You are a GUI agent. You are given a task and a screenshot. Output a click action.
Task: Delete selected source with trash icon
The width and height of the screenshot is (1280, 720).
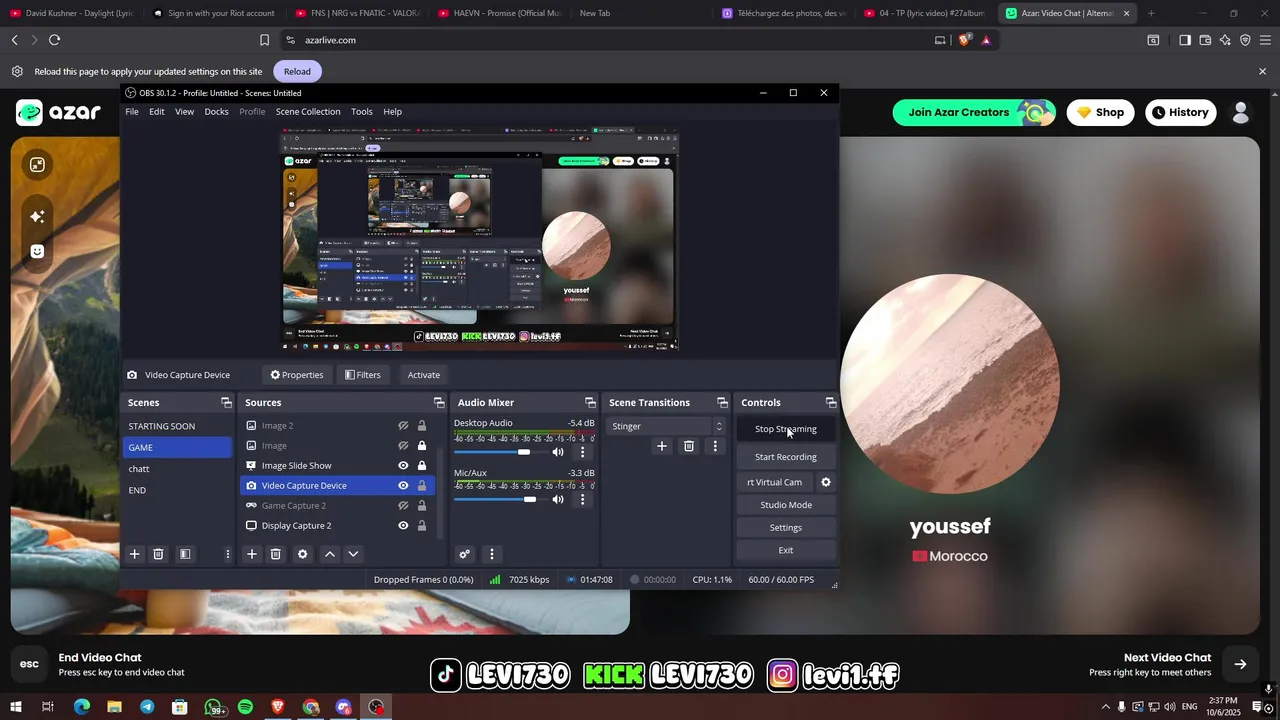tap(276, 554)
